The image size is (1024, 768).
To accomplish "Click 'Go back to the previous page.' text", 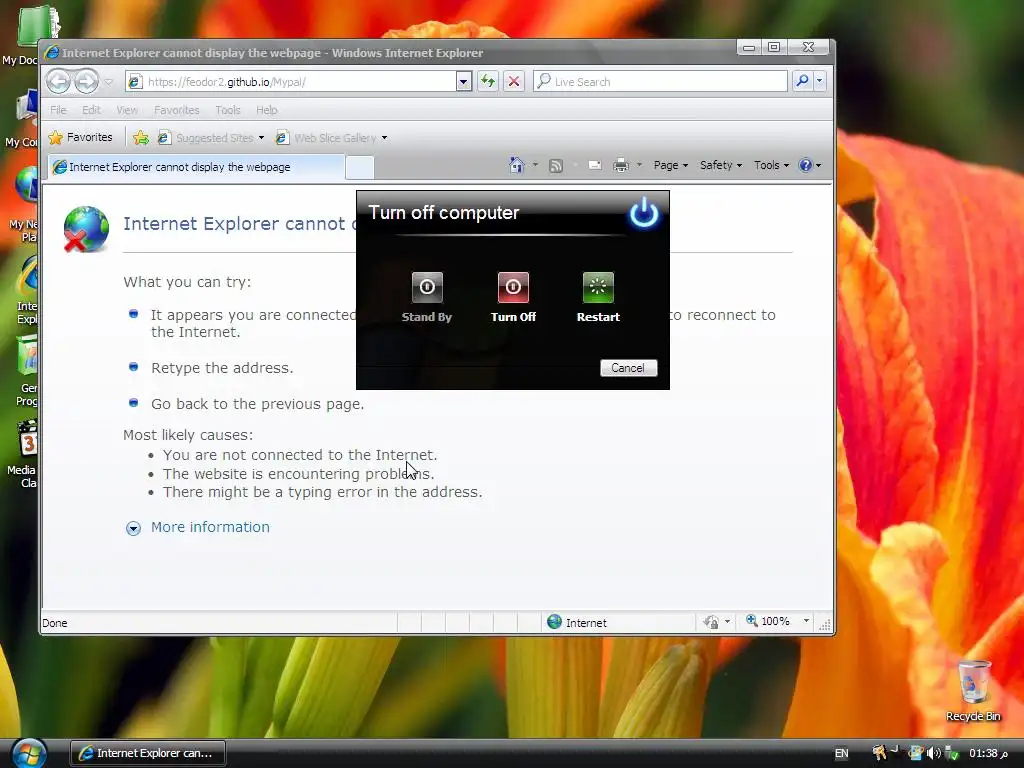I will [x=257, y=404].
